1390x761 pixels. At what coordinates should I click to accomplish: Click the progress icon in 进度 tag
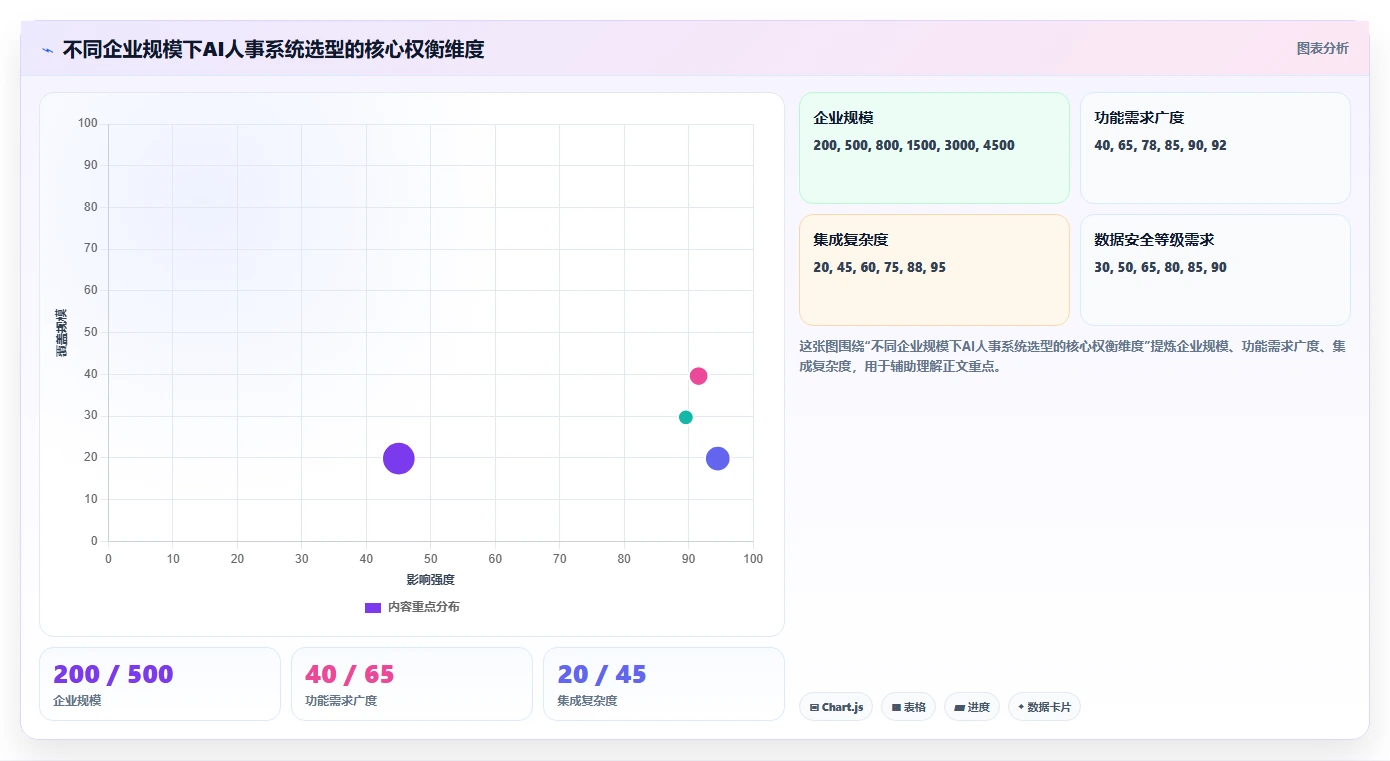959,708
